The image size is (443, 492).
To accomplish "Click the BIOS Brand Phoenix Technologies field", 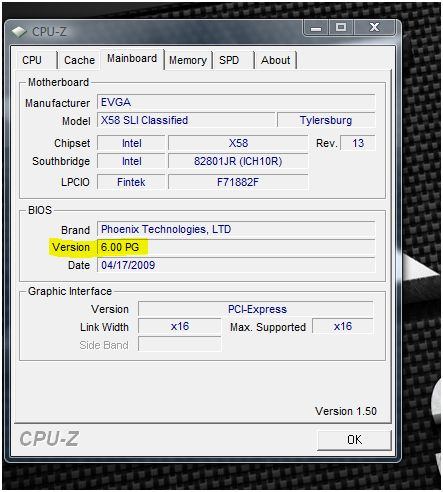I will click(236, 229).
